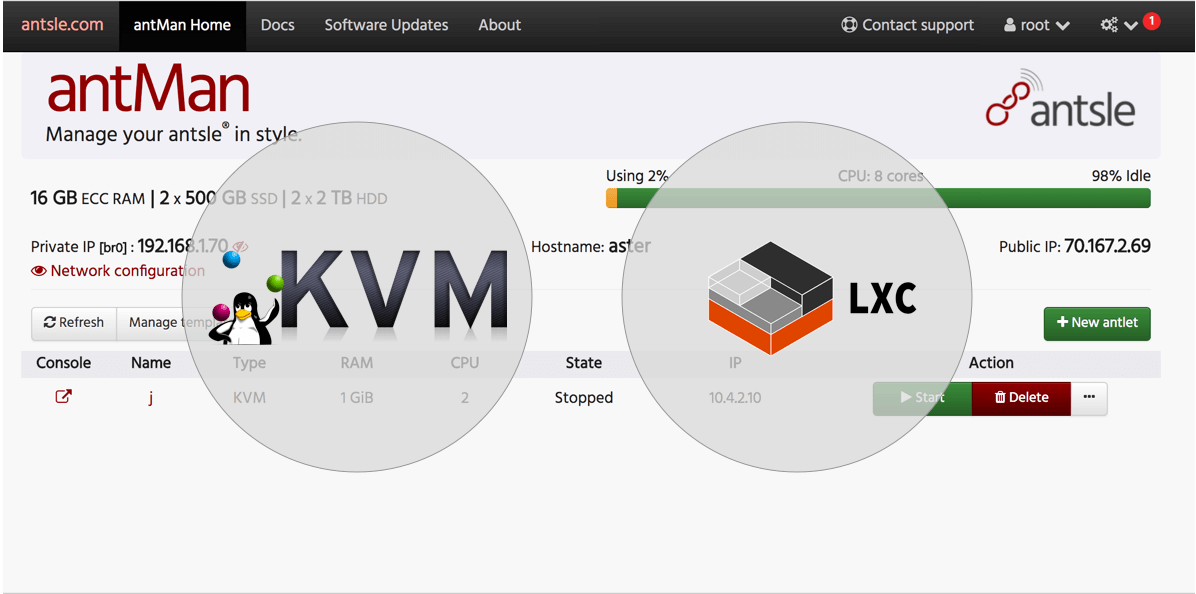Click the Name column header

coord(151,363)
